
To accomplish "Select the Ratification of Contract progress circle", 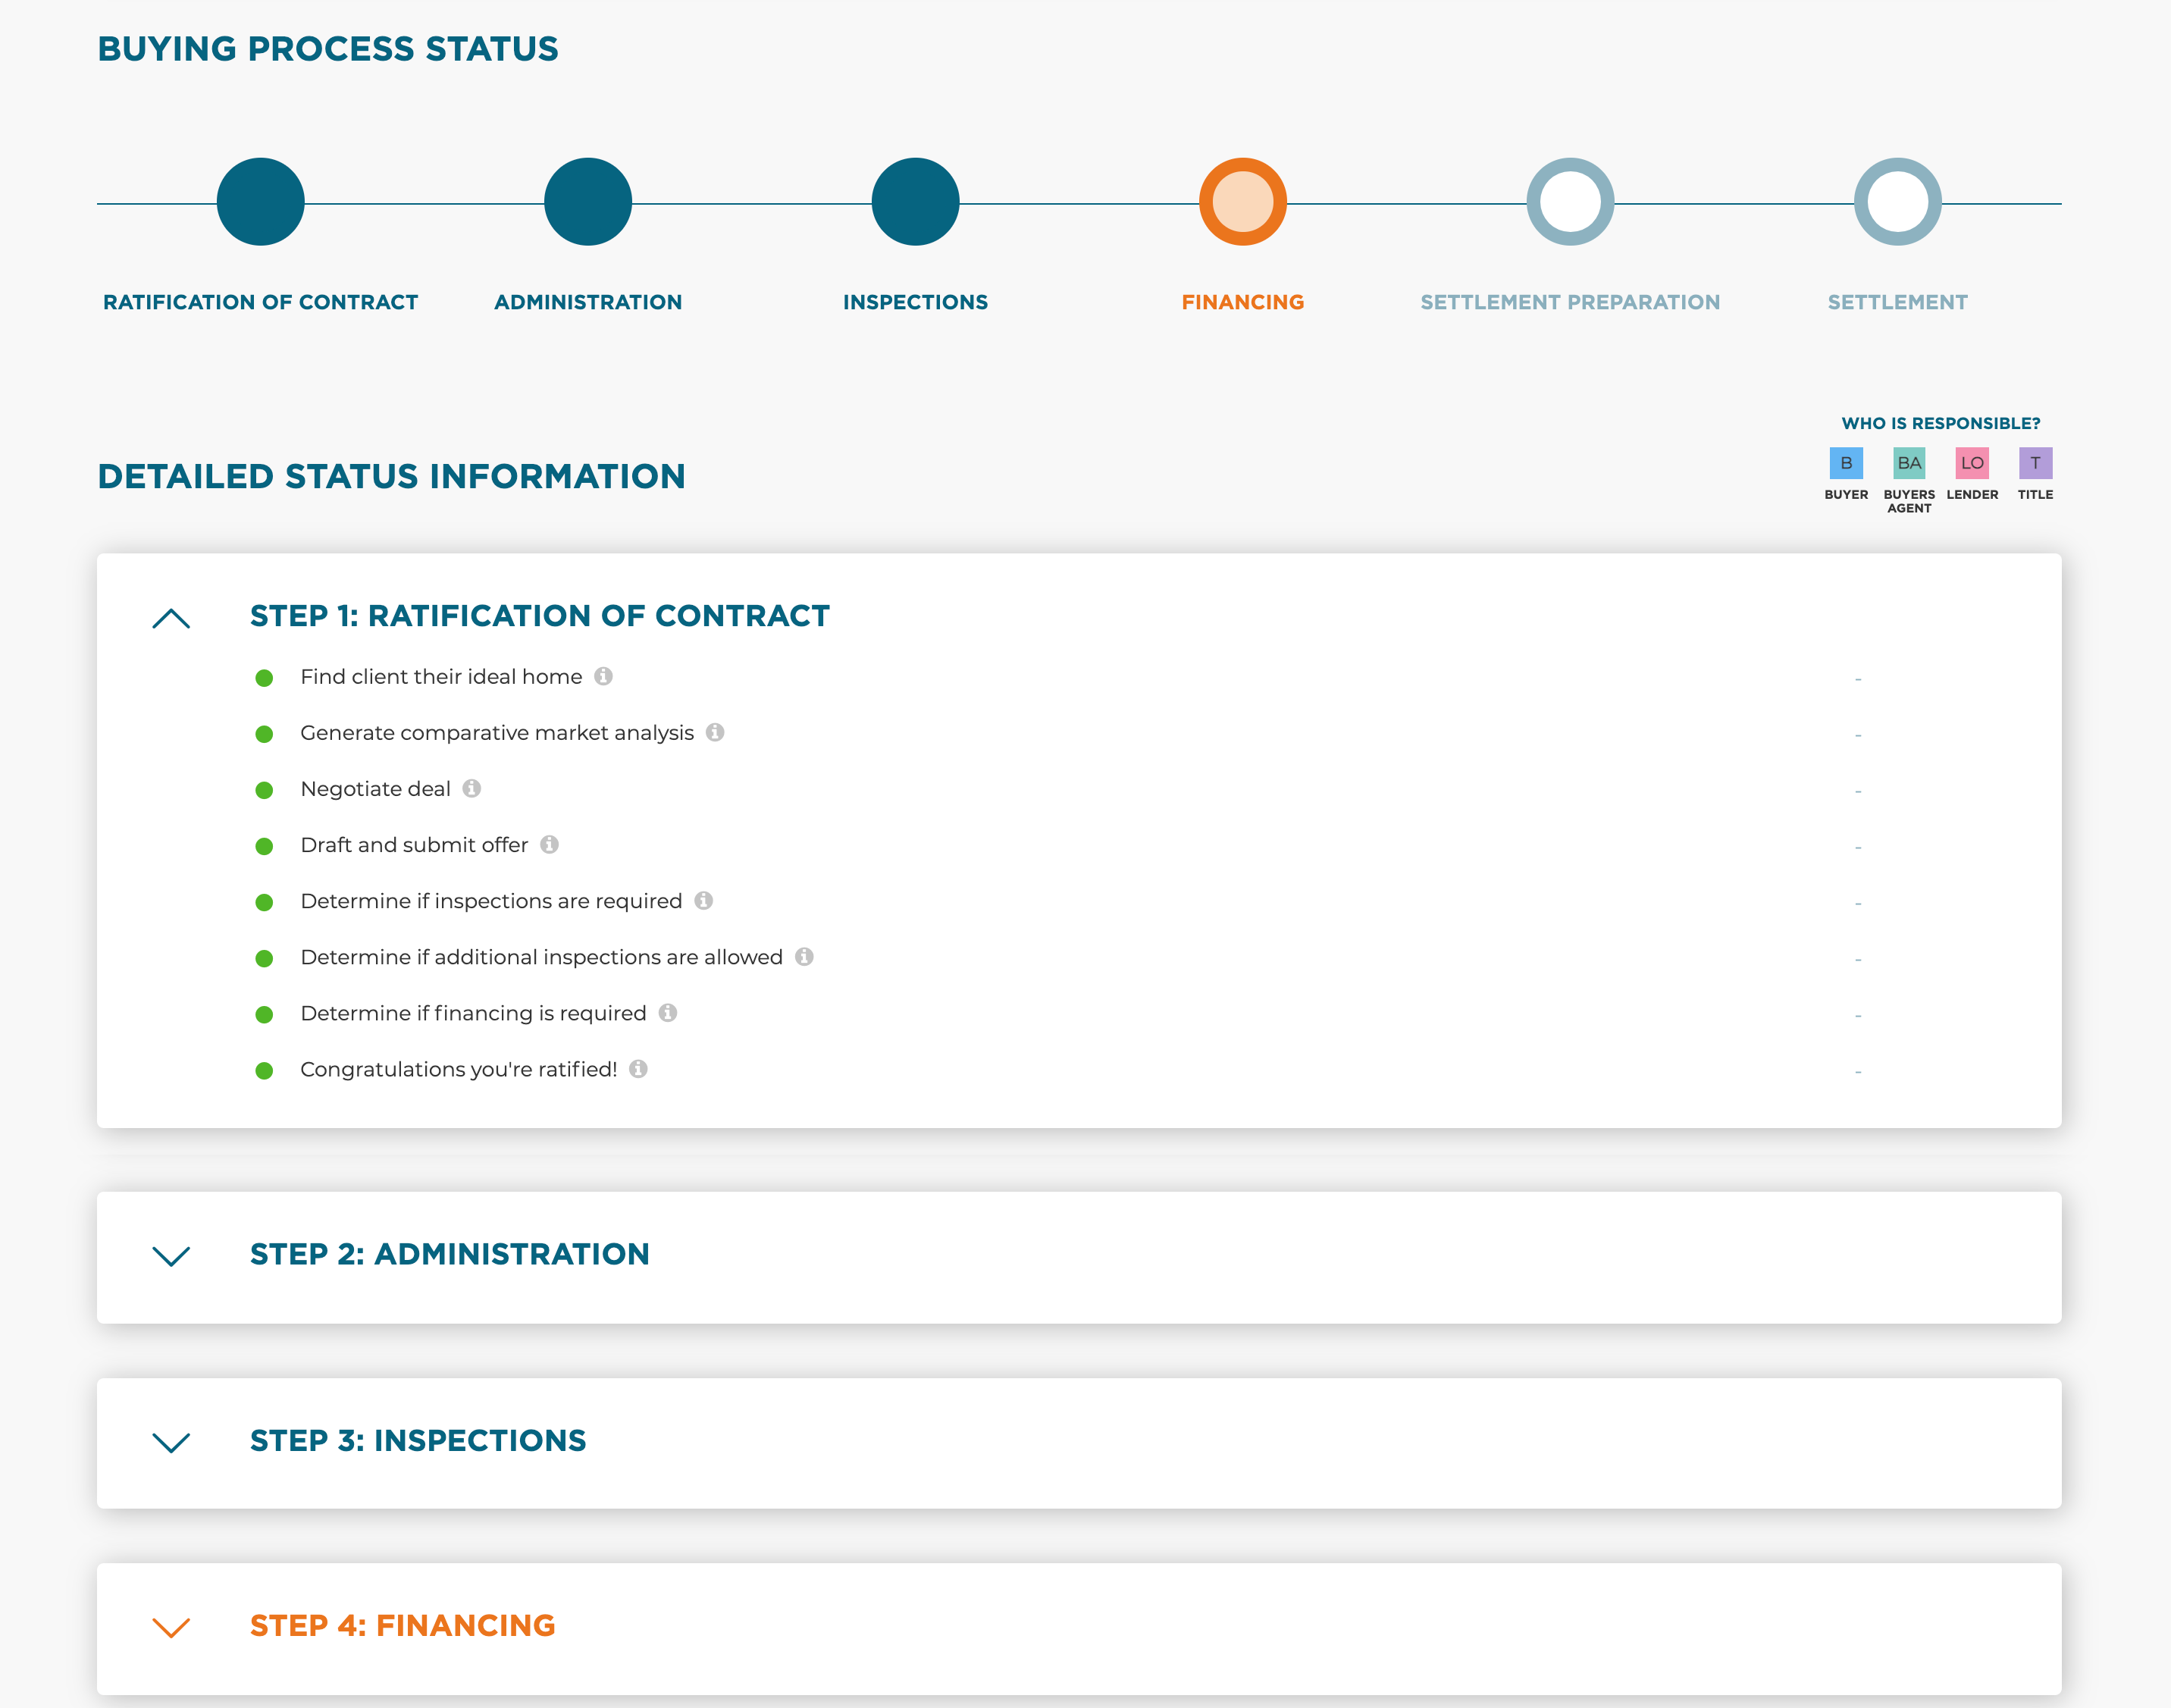I will point(260,202).
